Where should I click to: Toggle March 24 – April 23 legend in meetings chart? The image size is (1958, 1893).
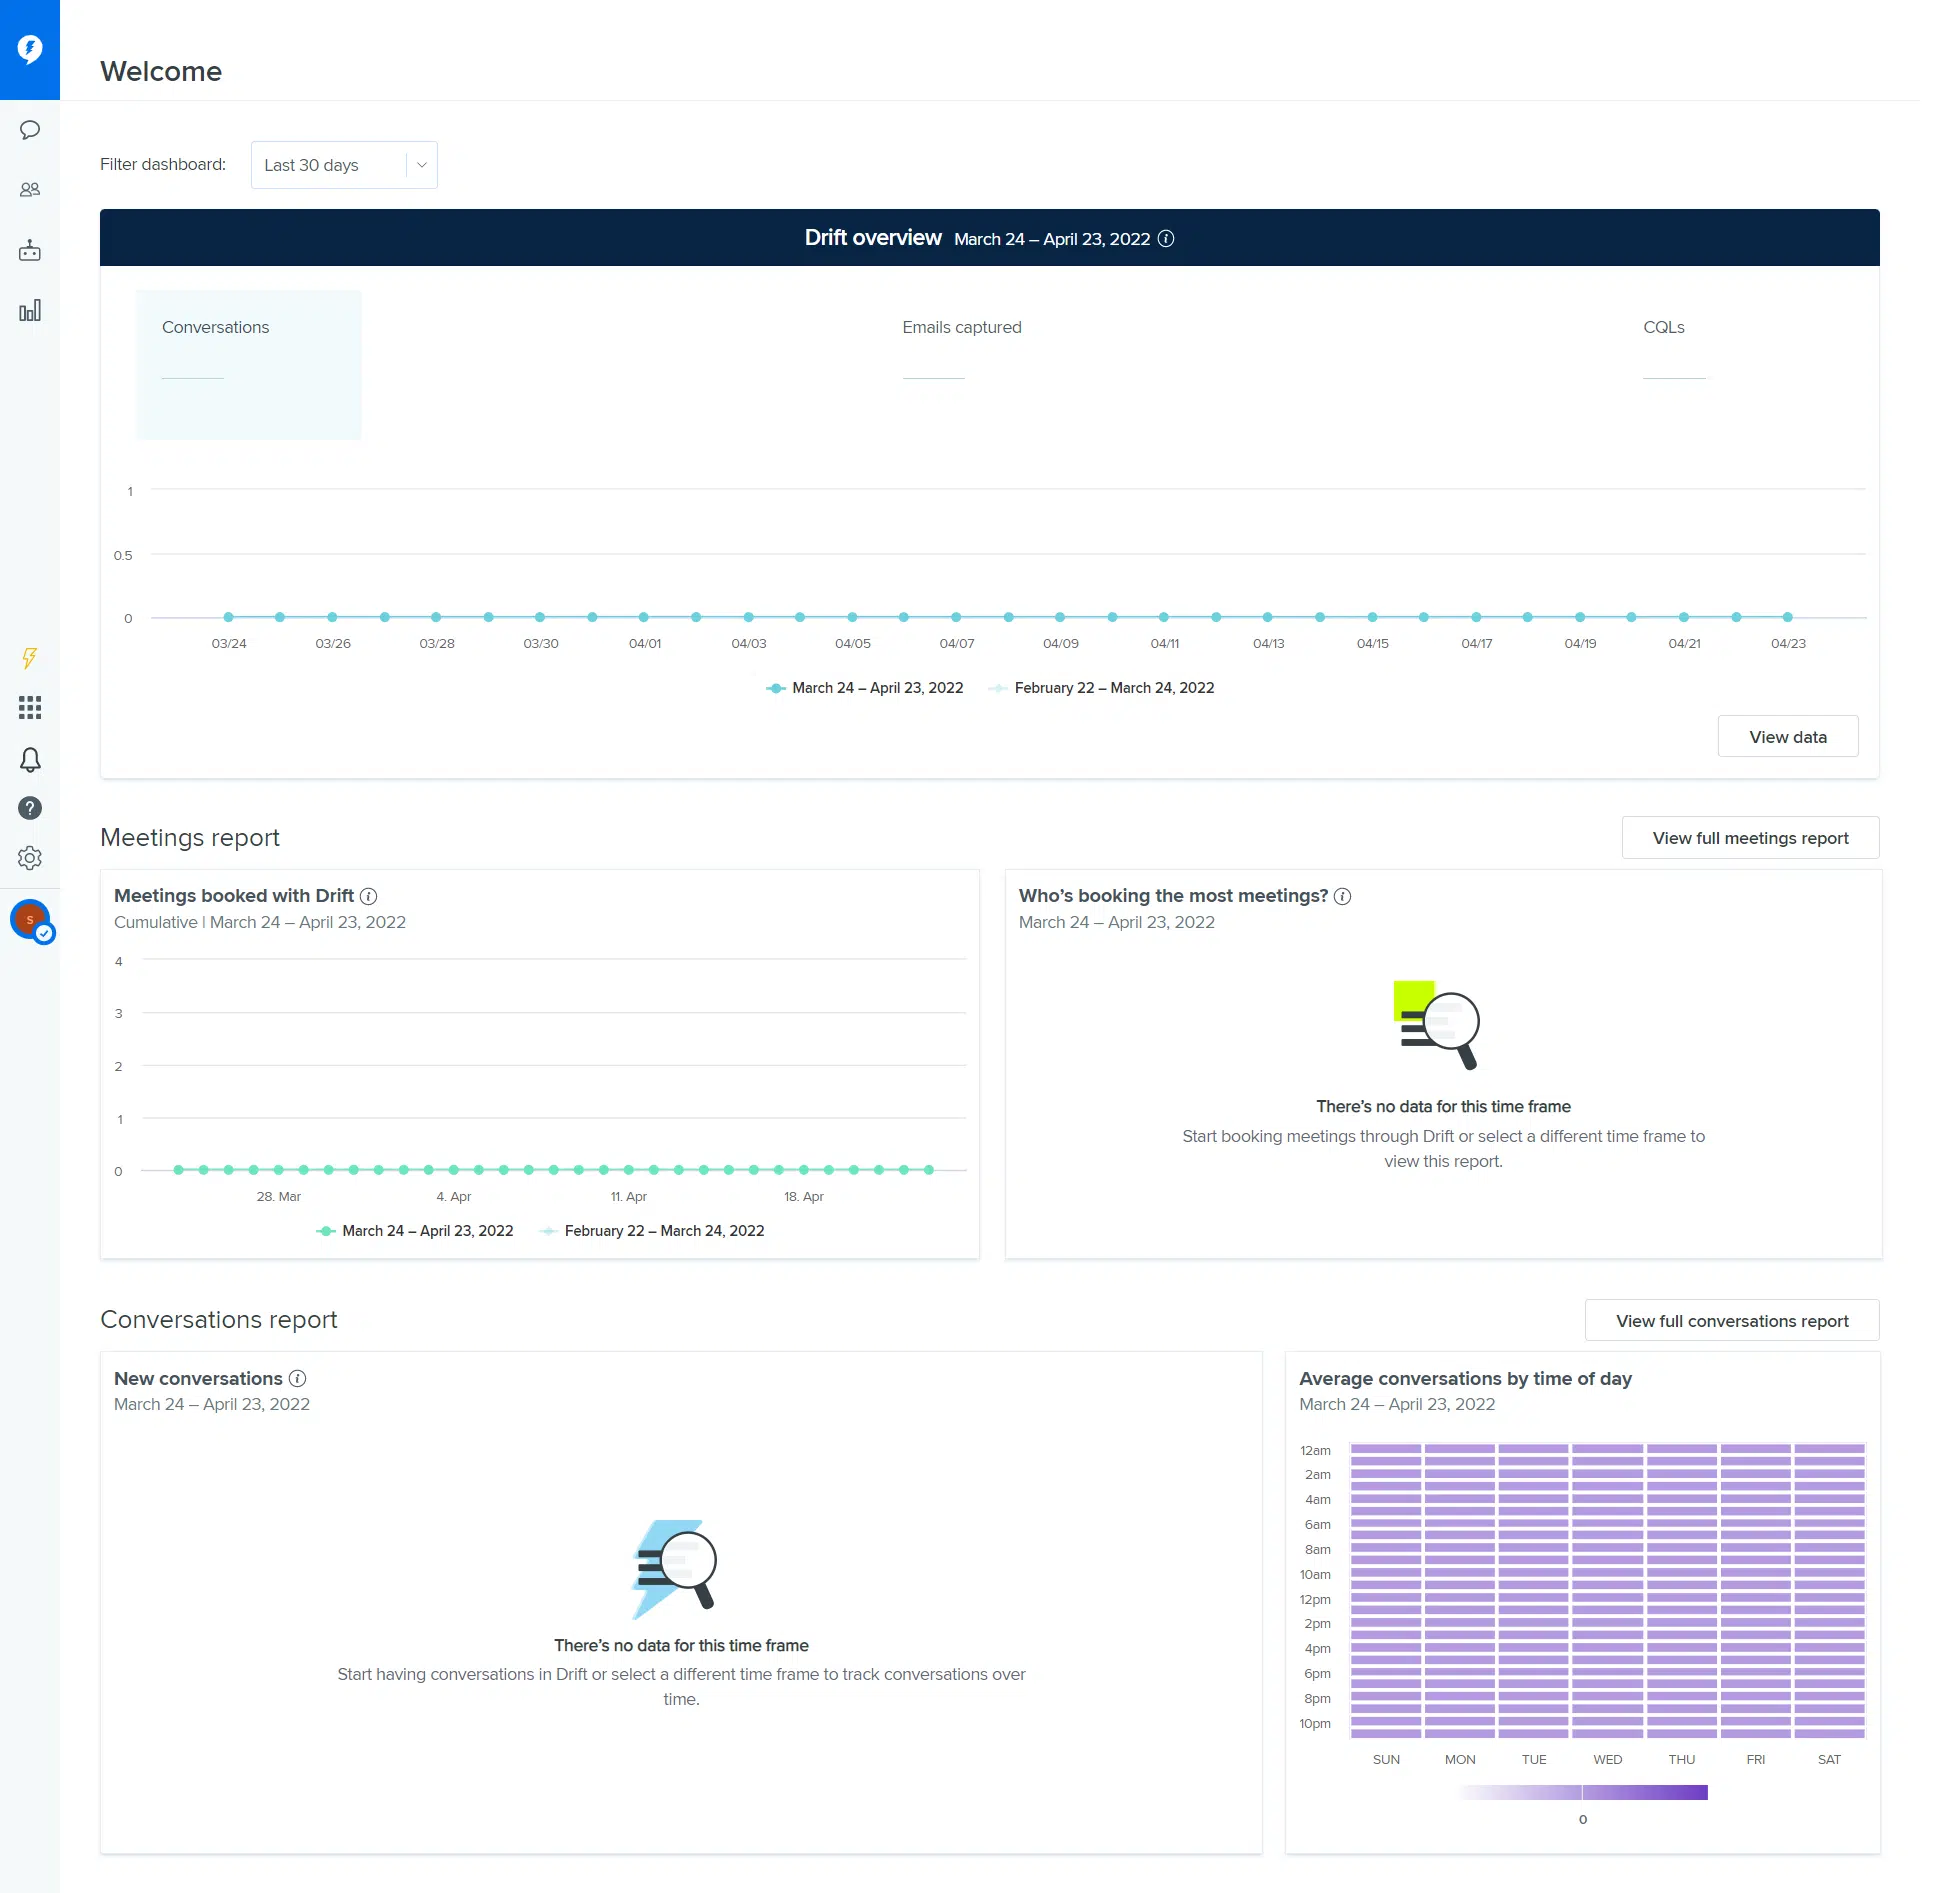415,1231
